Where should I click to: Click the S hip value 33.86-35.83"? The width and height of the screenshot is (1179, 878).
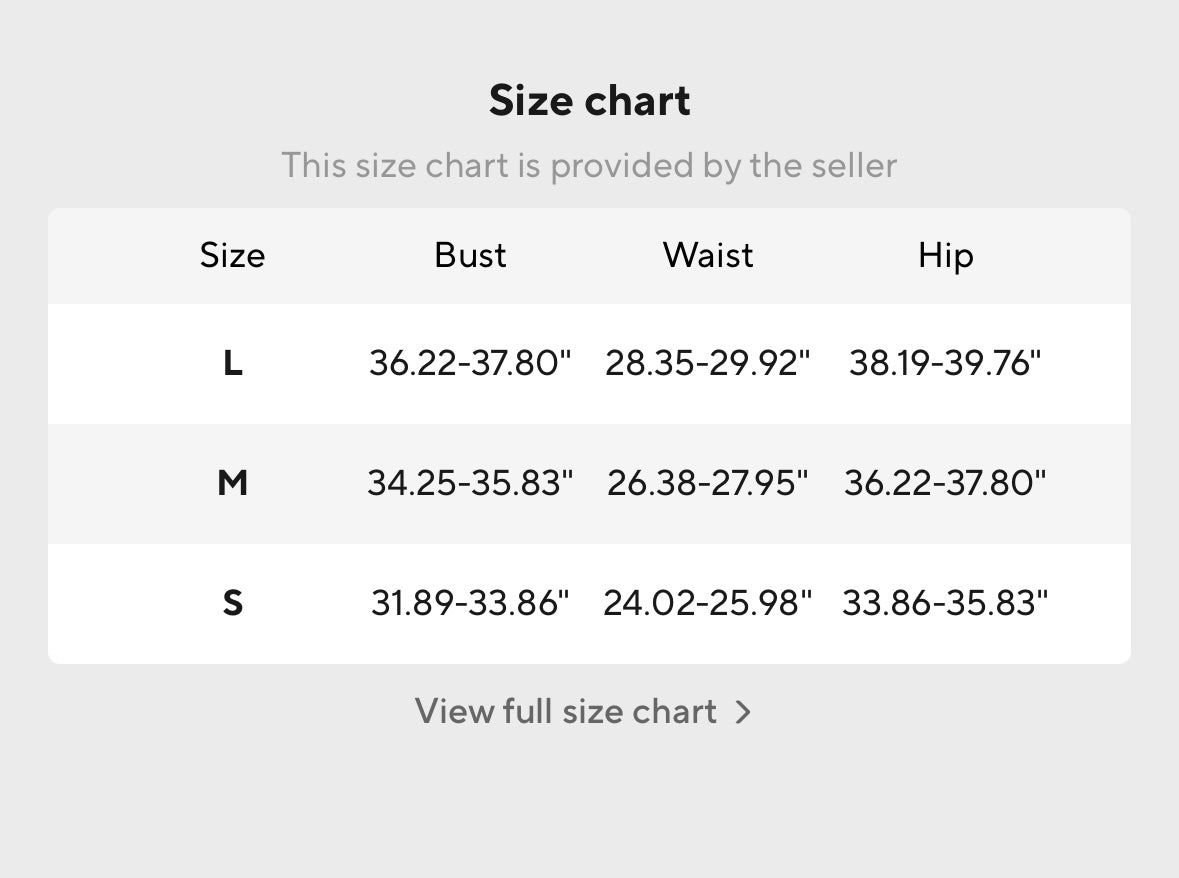[x=945, y=604]
